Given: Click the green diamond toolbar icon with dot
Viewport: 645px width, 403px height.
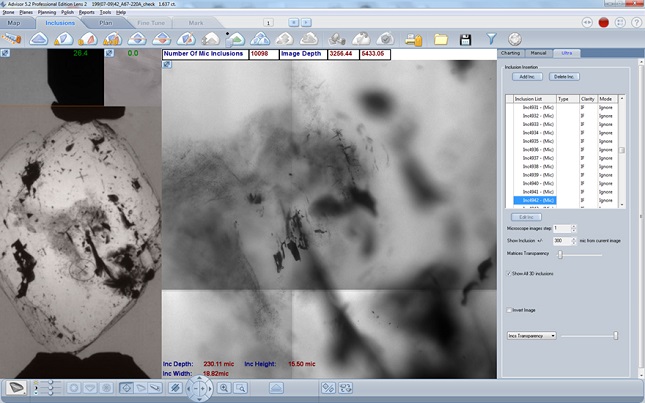Looking at the screenshot, I should click(235, 39).
